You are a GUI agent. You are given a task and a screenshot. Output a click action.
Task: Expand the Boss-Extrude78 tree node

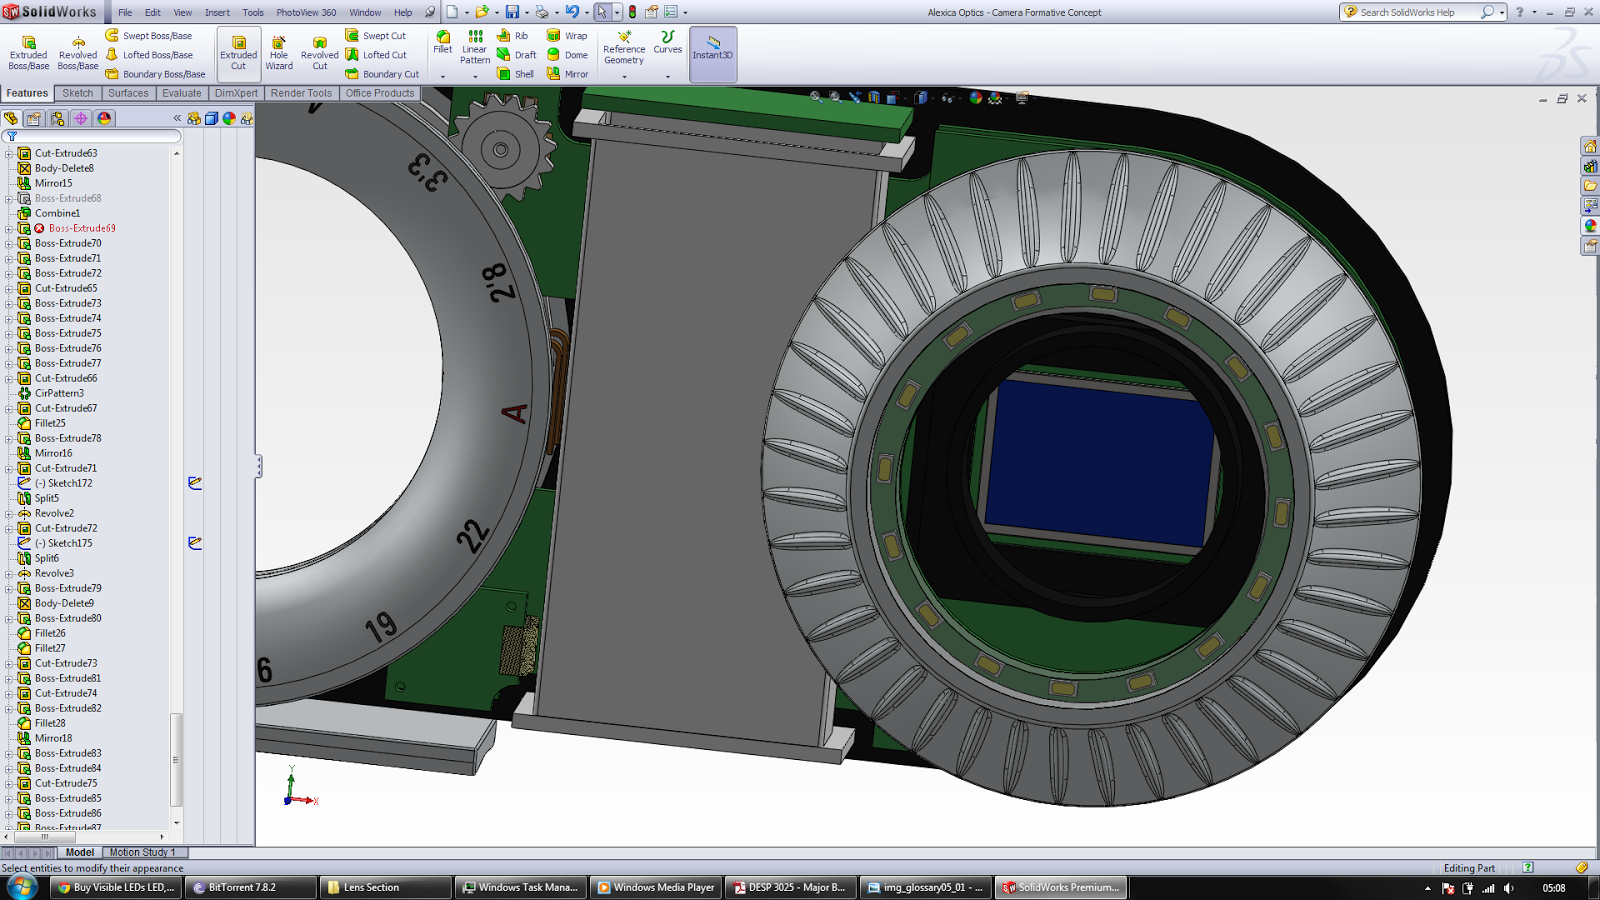click(9, 438)
